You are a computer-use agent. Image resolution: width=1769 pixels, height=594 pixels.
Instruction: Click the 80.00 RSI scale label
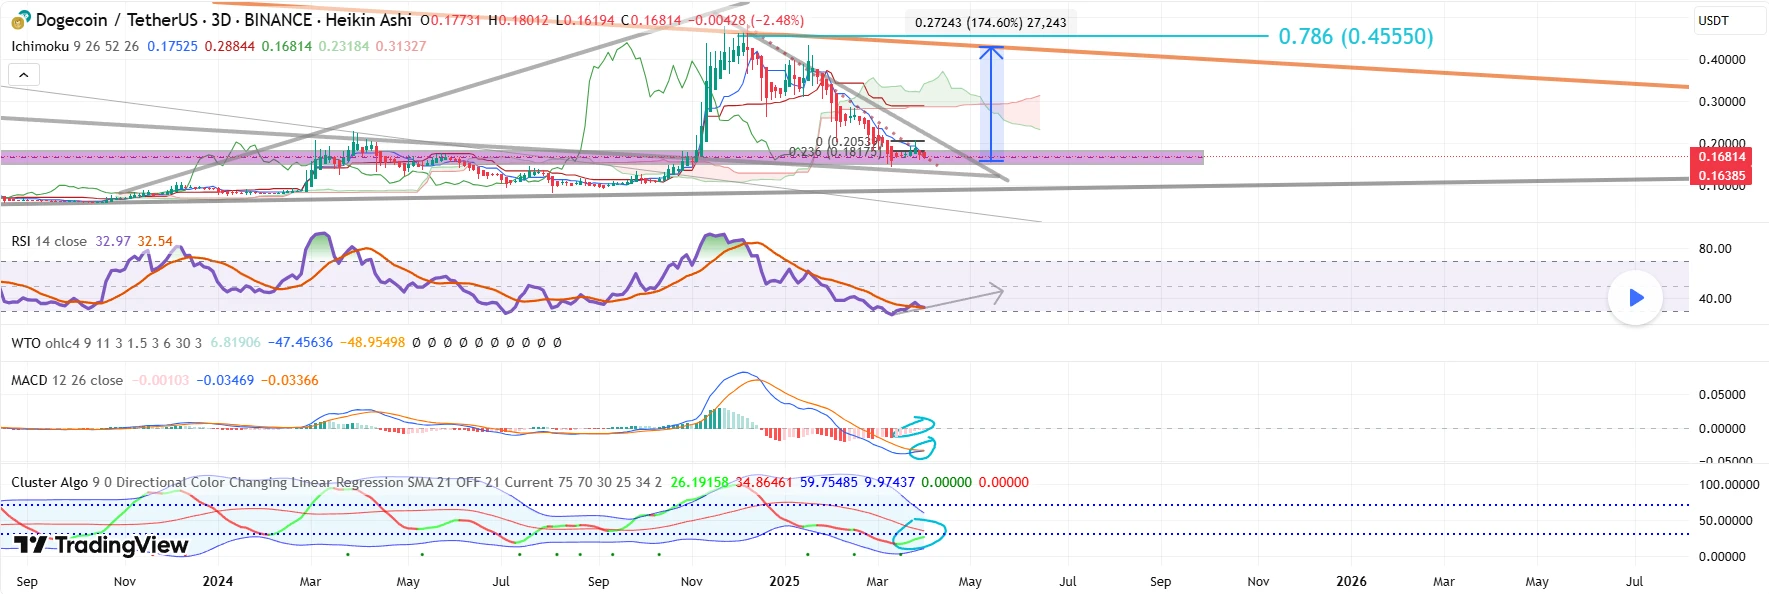pyautogui.click(x=1715, y=249)
